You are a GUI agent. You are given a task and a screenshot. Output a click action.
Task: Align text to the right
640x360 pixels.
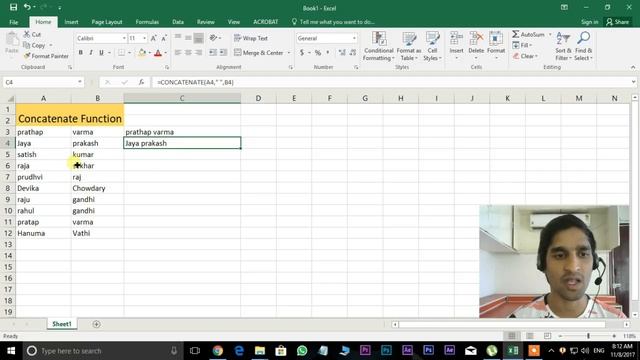pyautogui.click(x=198, y=53)
